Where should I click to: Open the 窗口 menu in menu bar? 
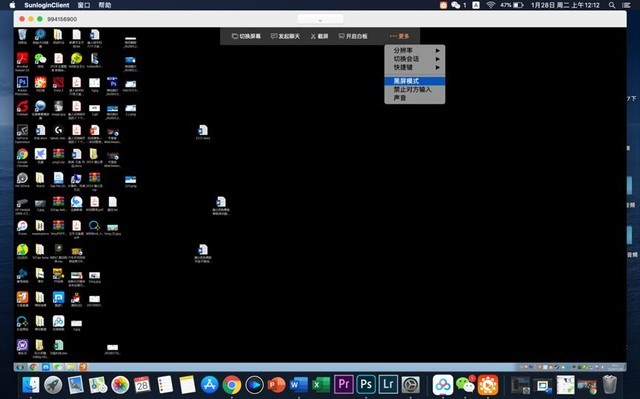point(84,5)
